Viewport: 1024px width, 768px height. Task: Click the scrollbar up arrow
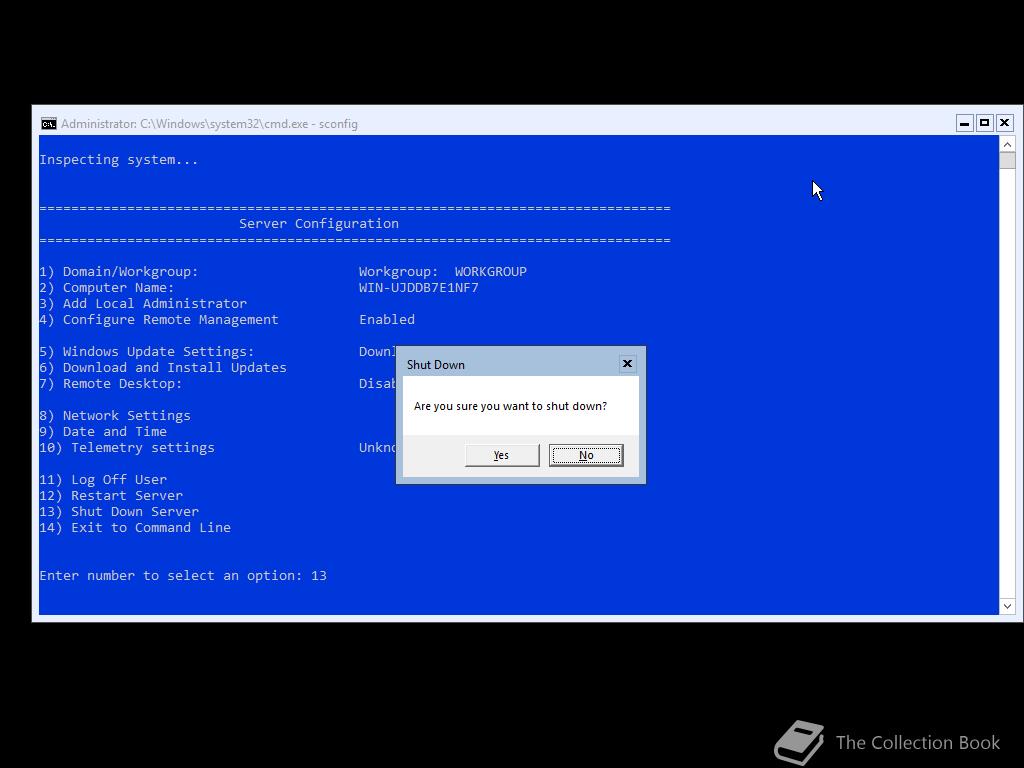click(x=1007, y=144)
